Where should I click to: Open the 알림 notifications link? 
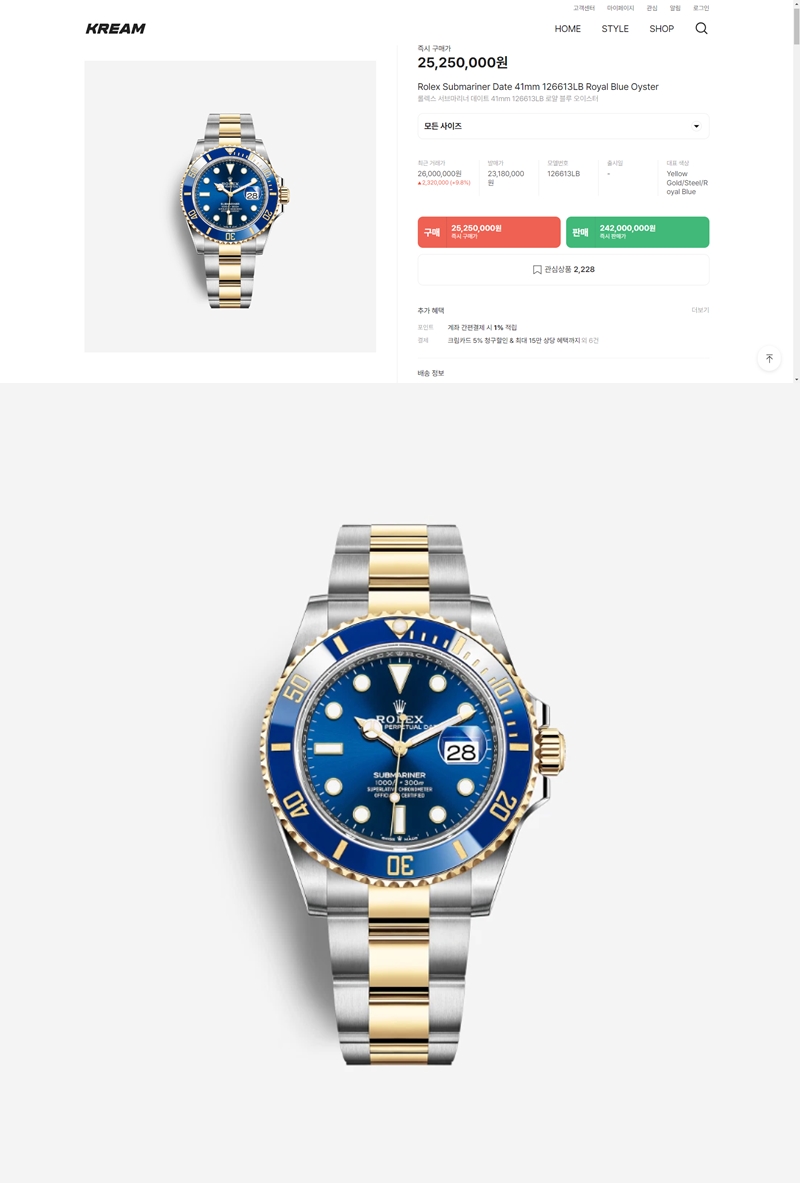[x=675, y=8]
